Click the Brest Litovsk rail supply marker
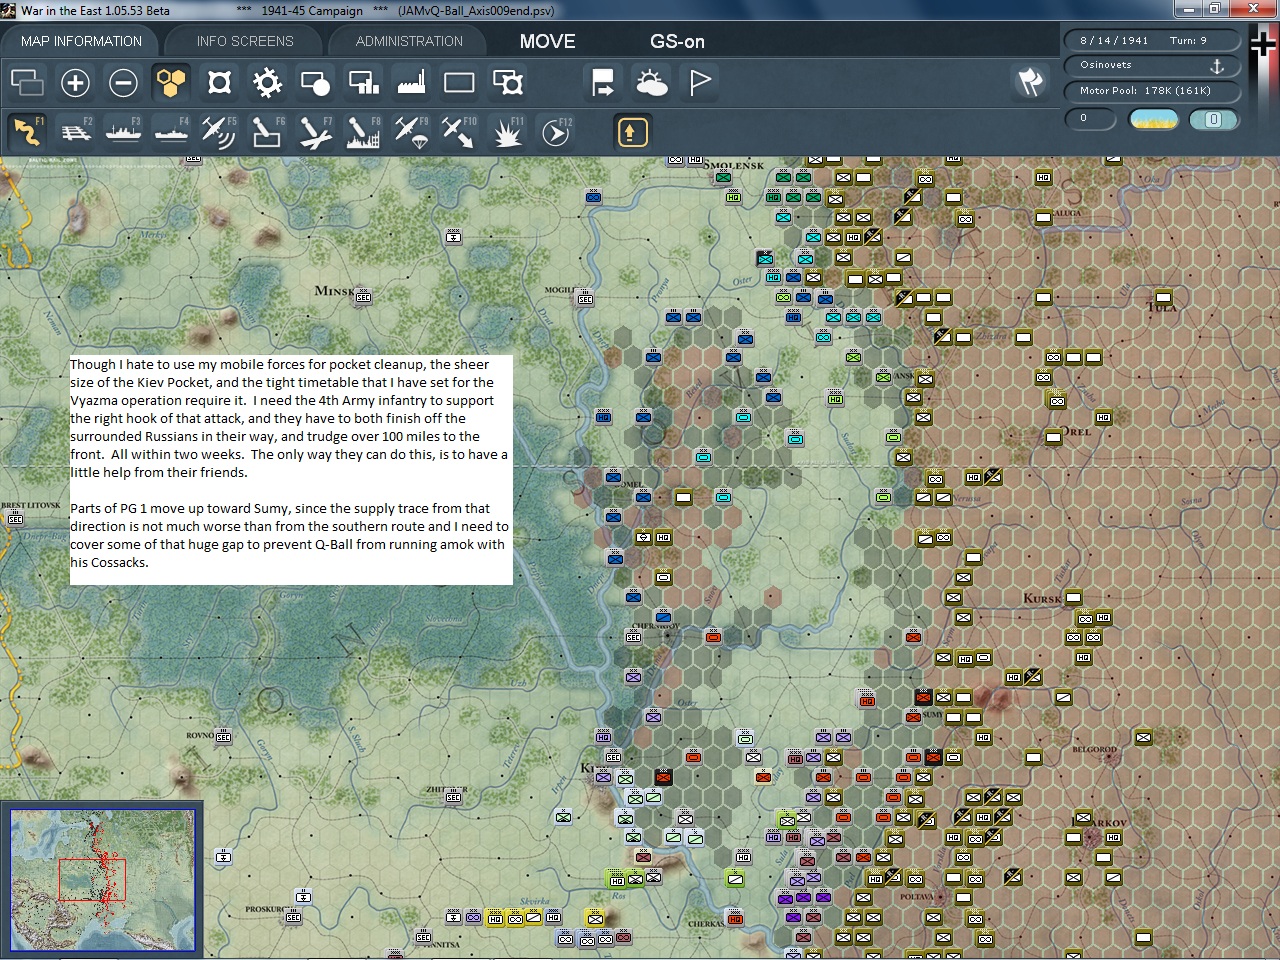The height and width of the screenshot is (960, 1280). click(15, 519)
